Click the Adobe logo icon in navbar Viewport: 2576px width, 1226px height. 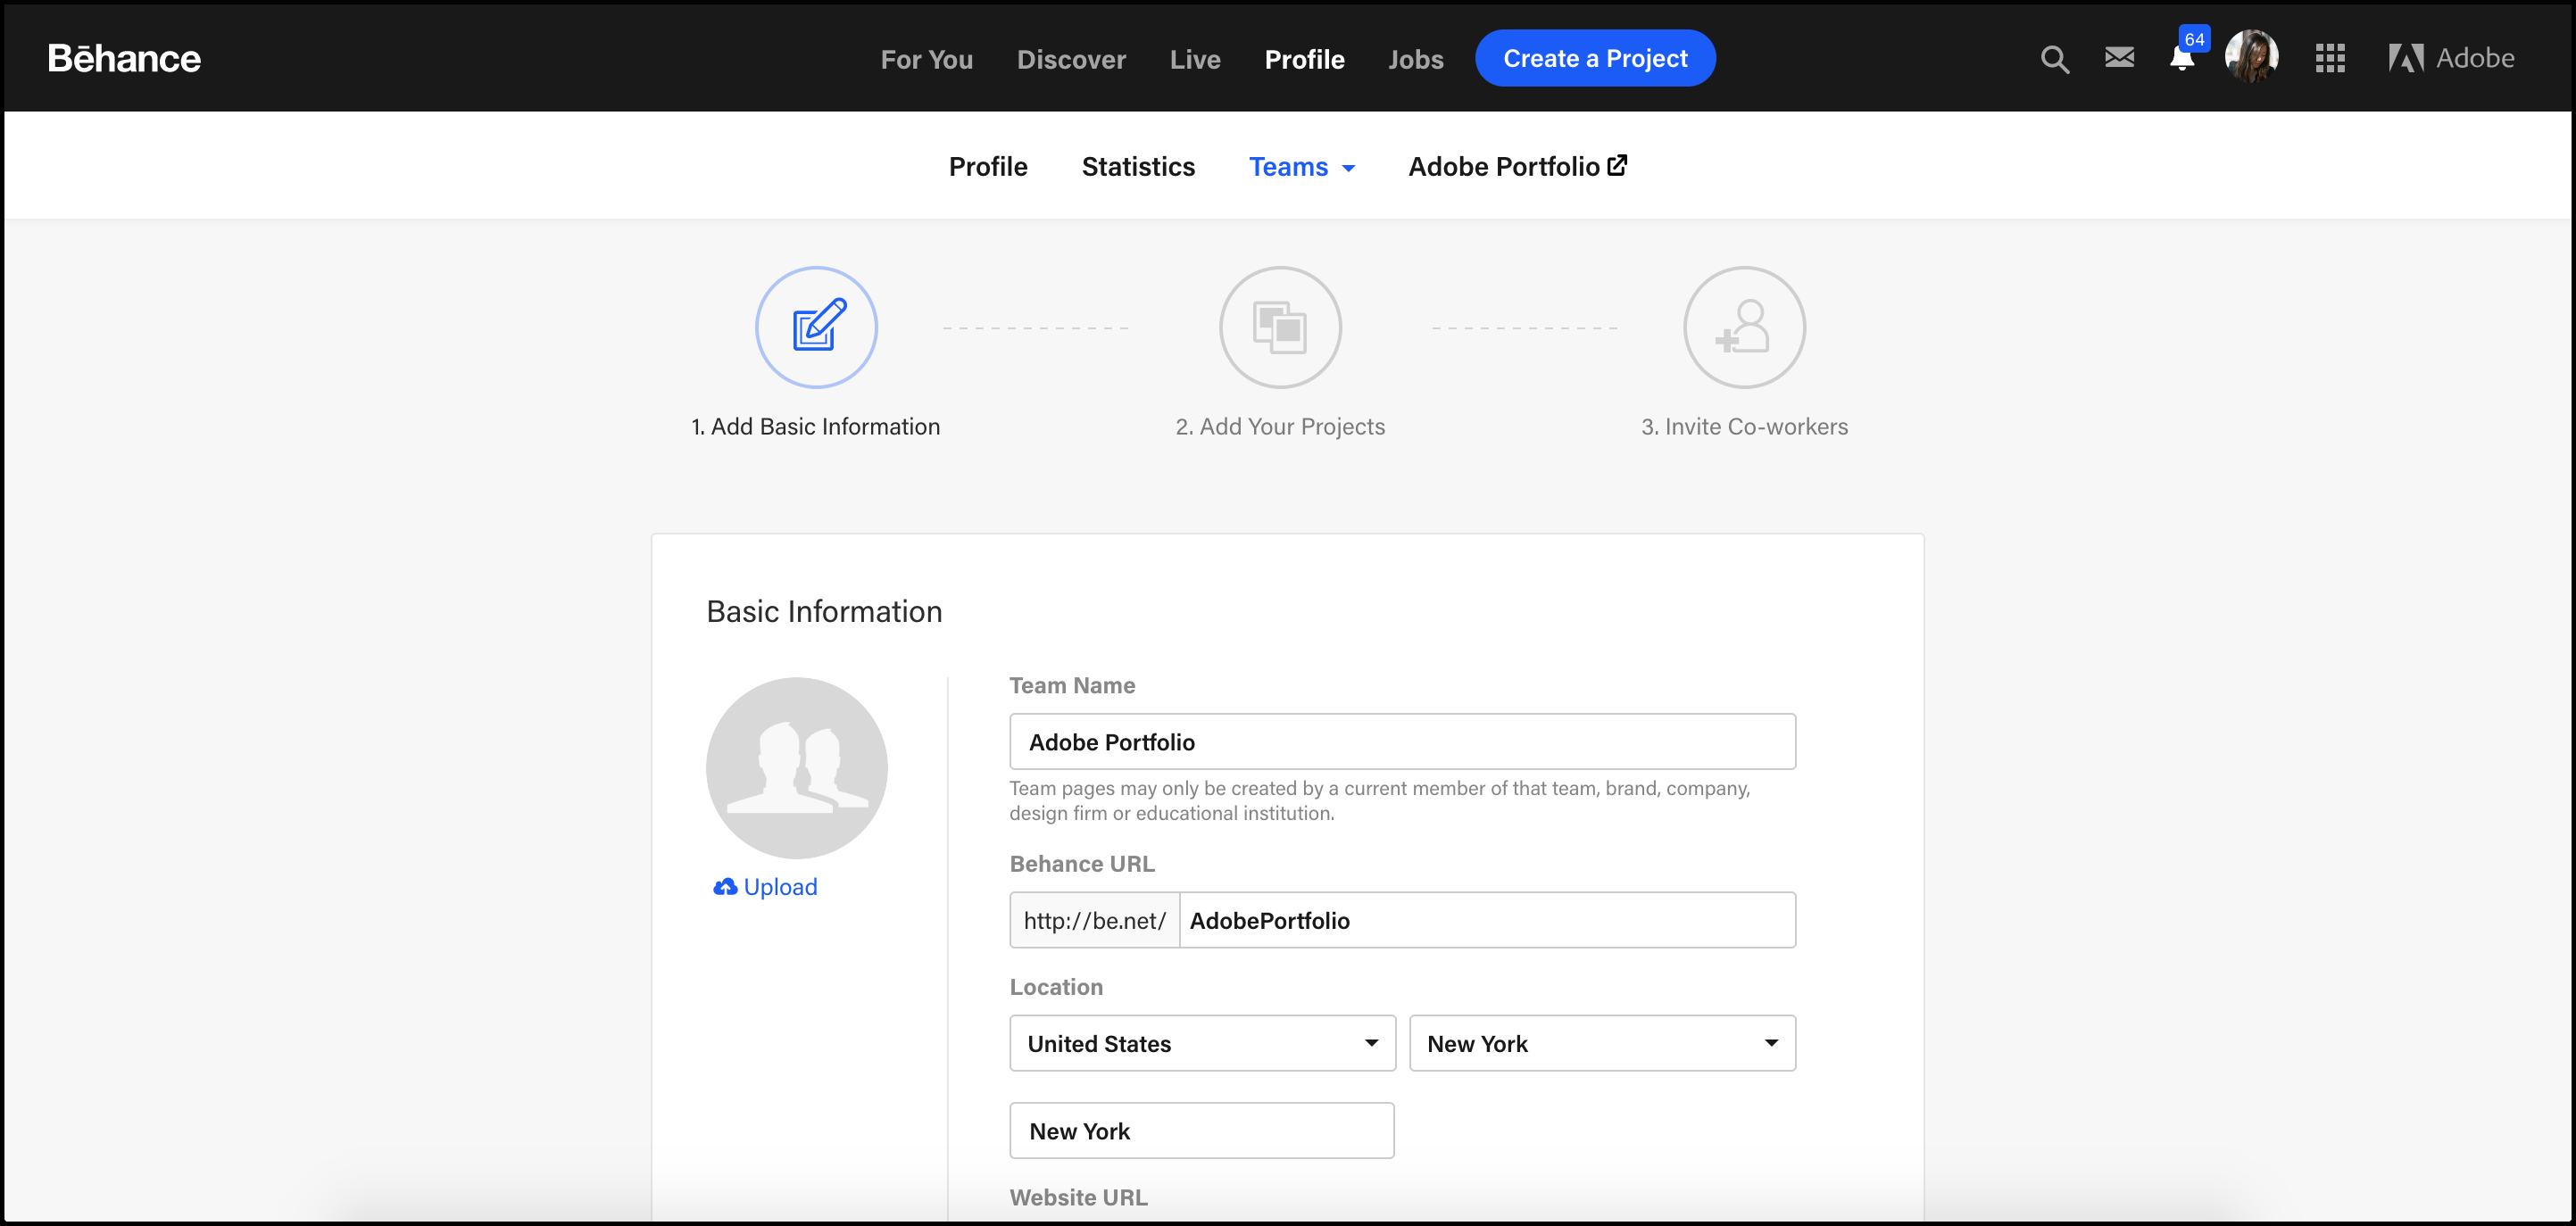2404,57
